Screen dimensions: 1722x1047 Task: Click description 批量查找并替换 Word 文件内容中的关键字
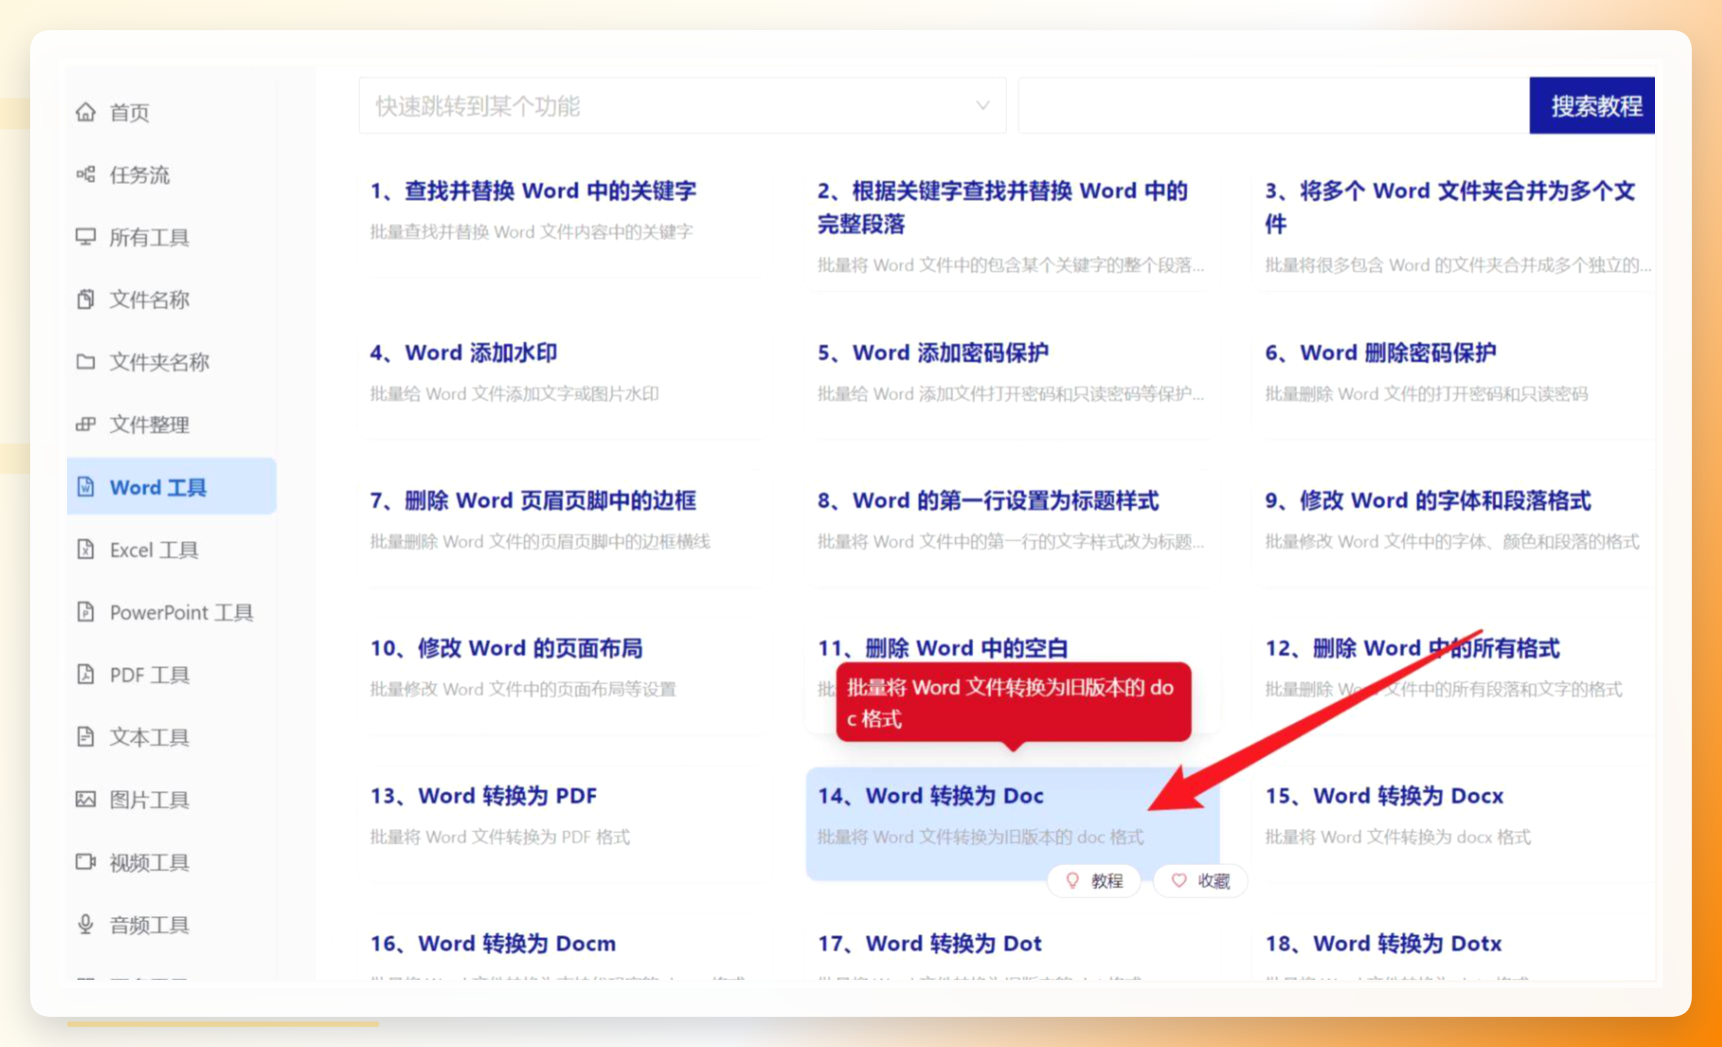click(x=531, y=232)
